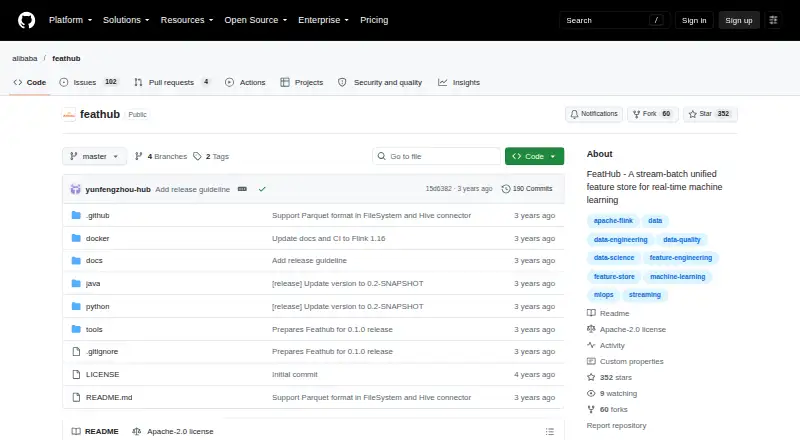The width and height of the screenshot is (800, 440).
Task: Star the feathub repository
Action: pyautogui.click(x=710, y=114)
